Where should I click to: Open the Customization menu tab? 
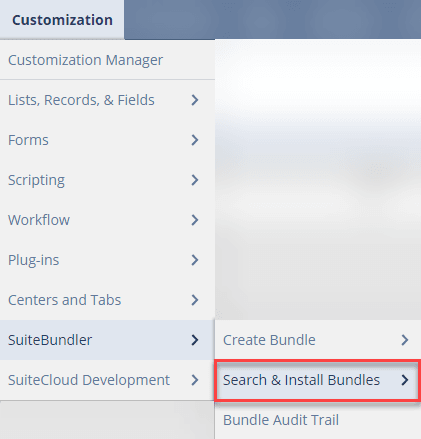tap(62, 20)
